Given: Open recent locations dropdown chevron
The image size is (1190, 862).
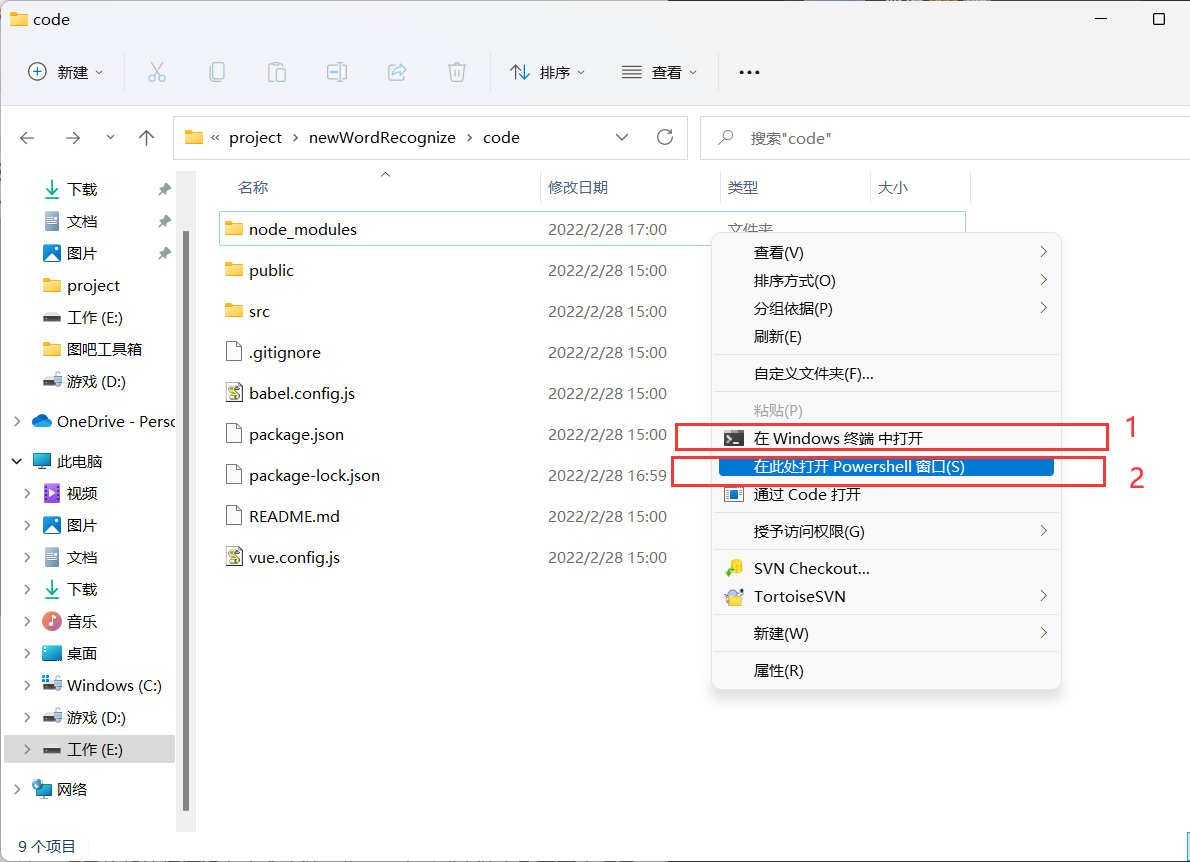Looking at the screenshot, I should point(110,137).
